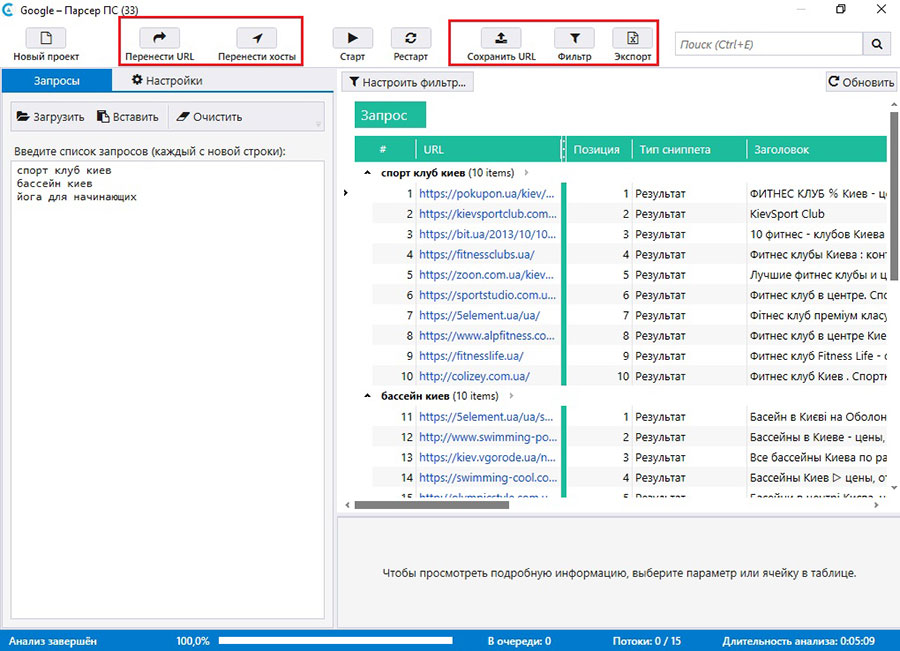Screen dimensions: 900x651
Task: Click the Сохранить URL upload icon
Action: pyautogui.click(x=501, y=38)
